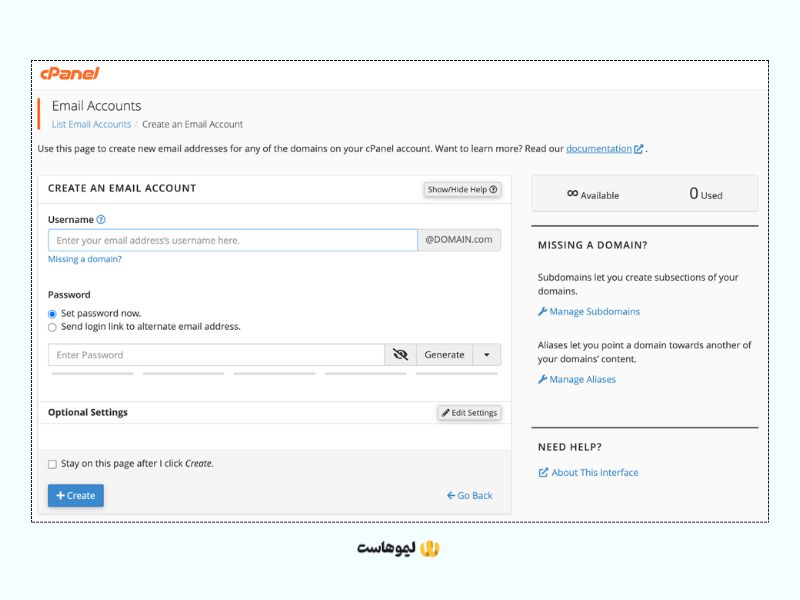Expand Optional Settings with Edit Settings
Screen dimensions: 800x600
pos(469,413)
